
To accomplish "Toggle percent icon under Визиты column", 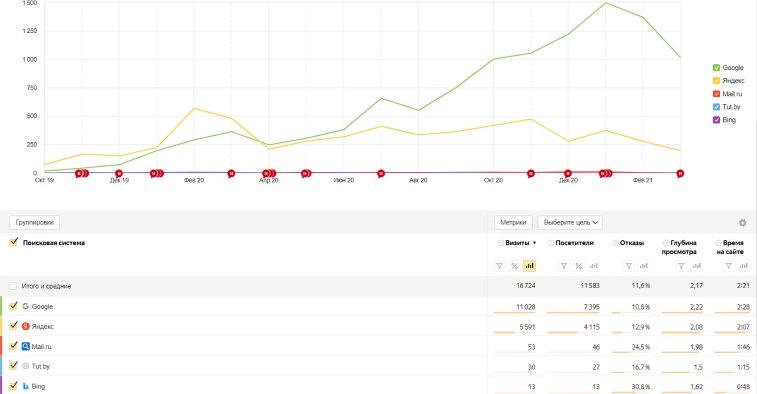I will pyautogui.click(x=515, y=266).
